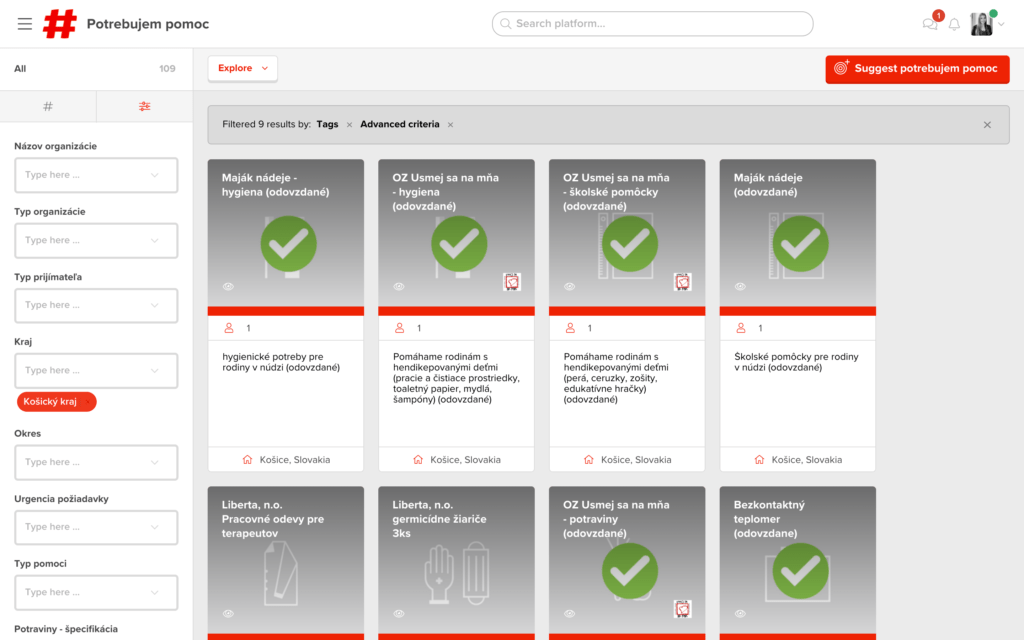
Task: Open the notifications bell
Action: pyautogui.click(x=954, y=25)
